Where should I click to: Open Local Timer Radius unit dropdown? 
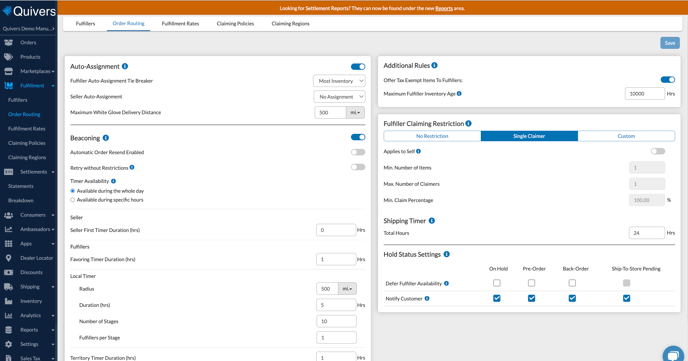[348, 289]
